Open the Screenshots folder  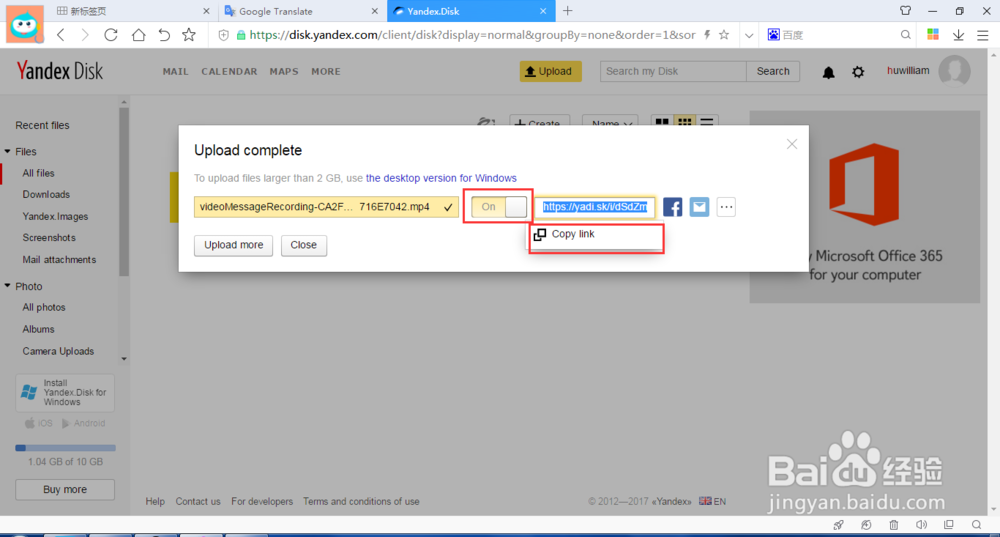(x=49, y=237)
